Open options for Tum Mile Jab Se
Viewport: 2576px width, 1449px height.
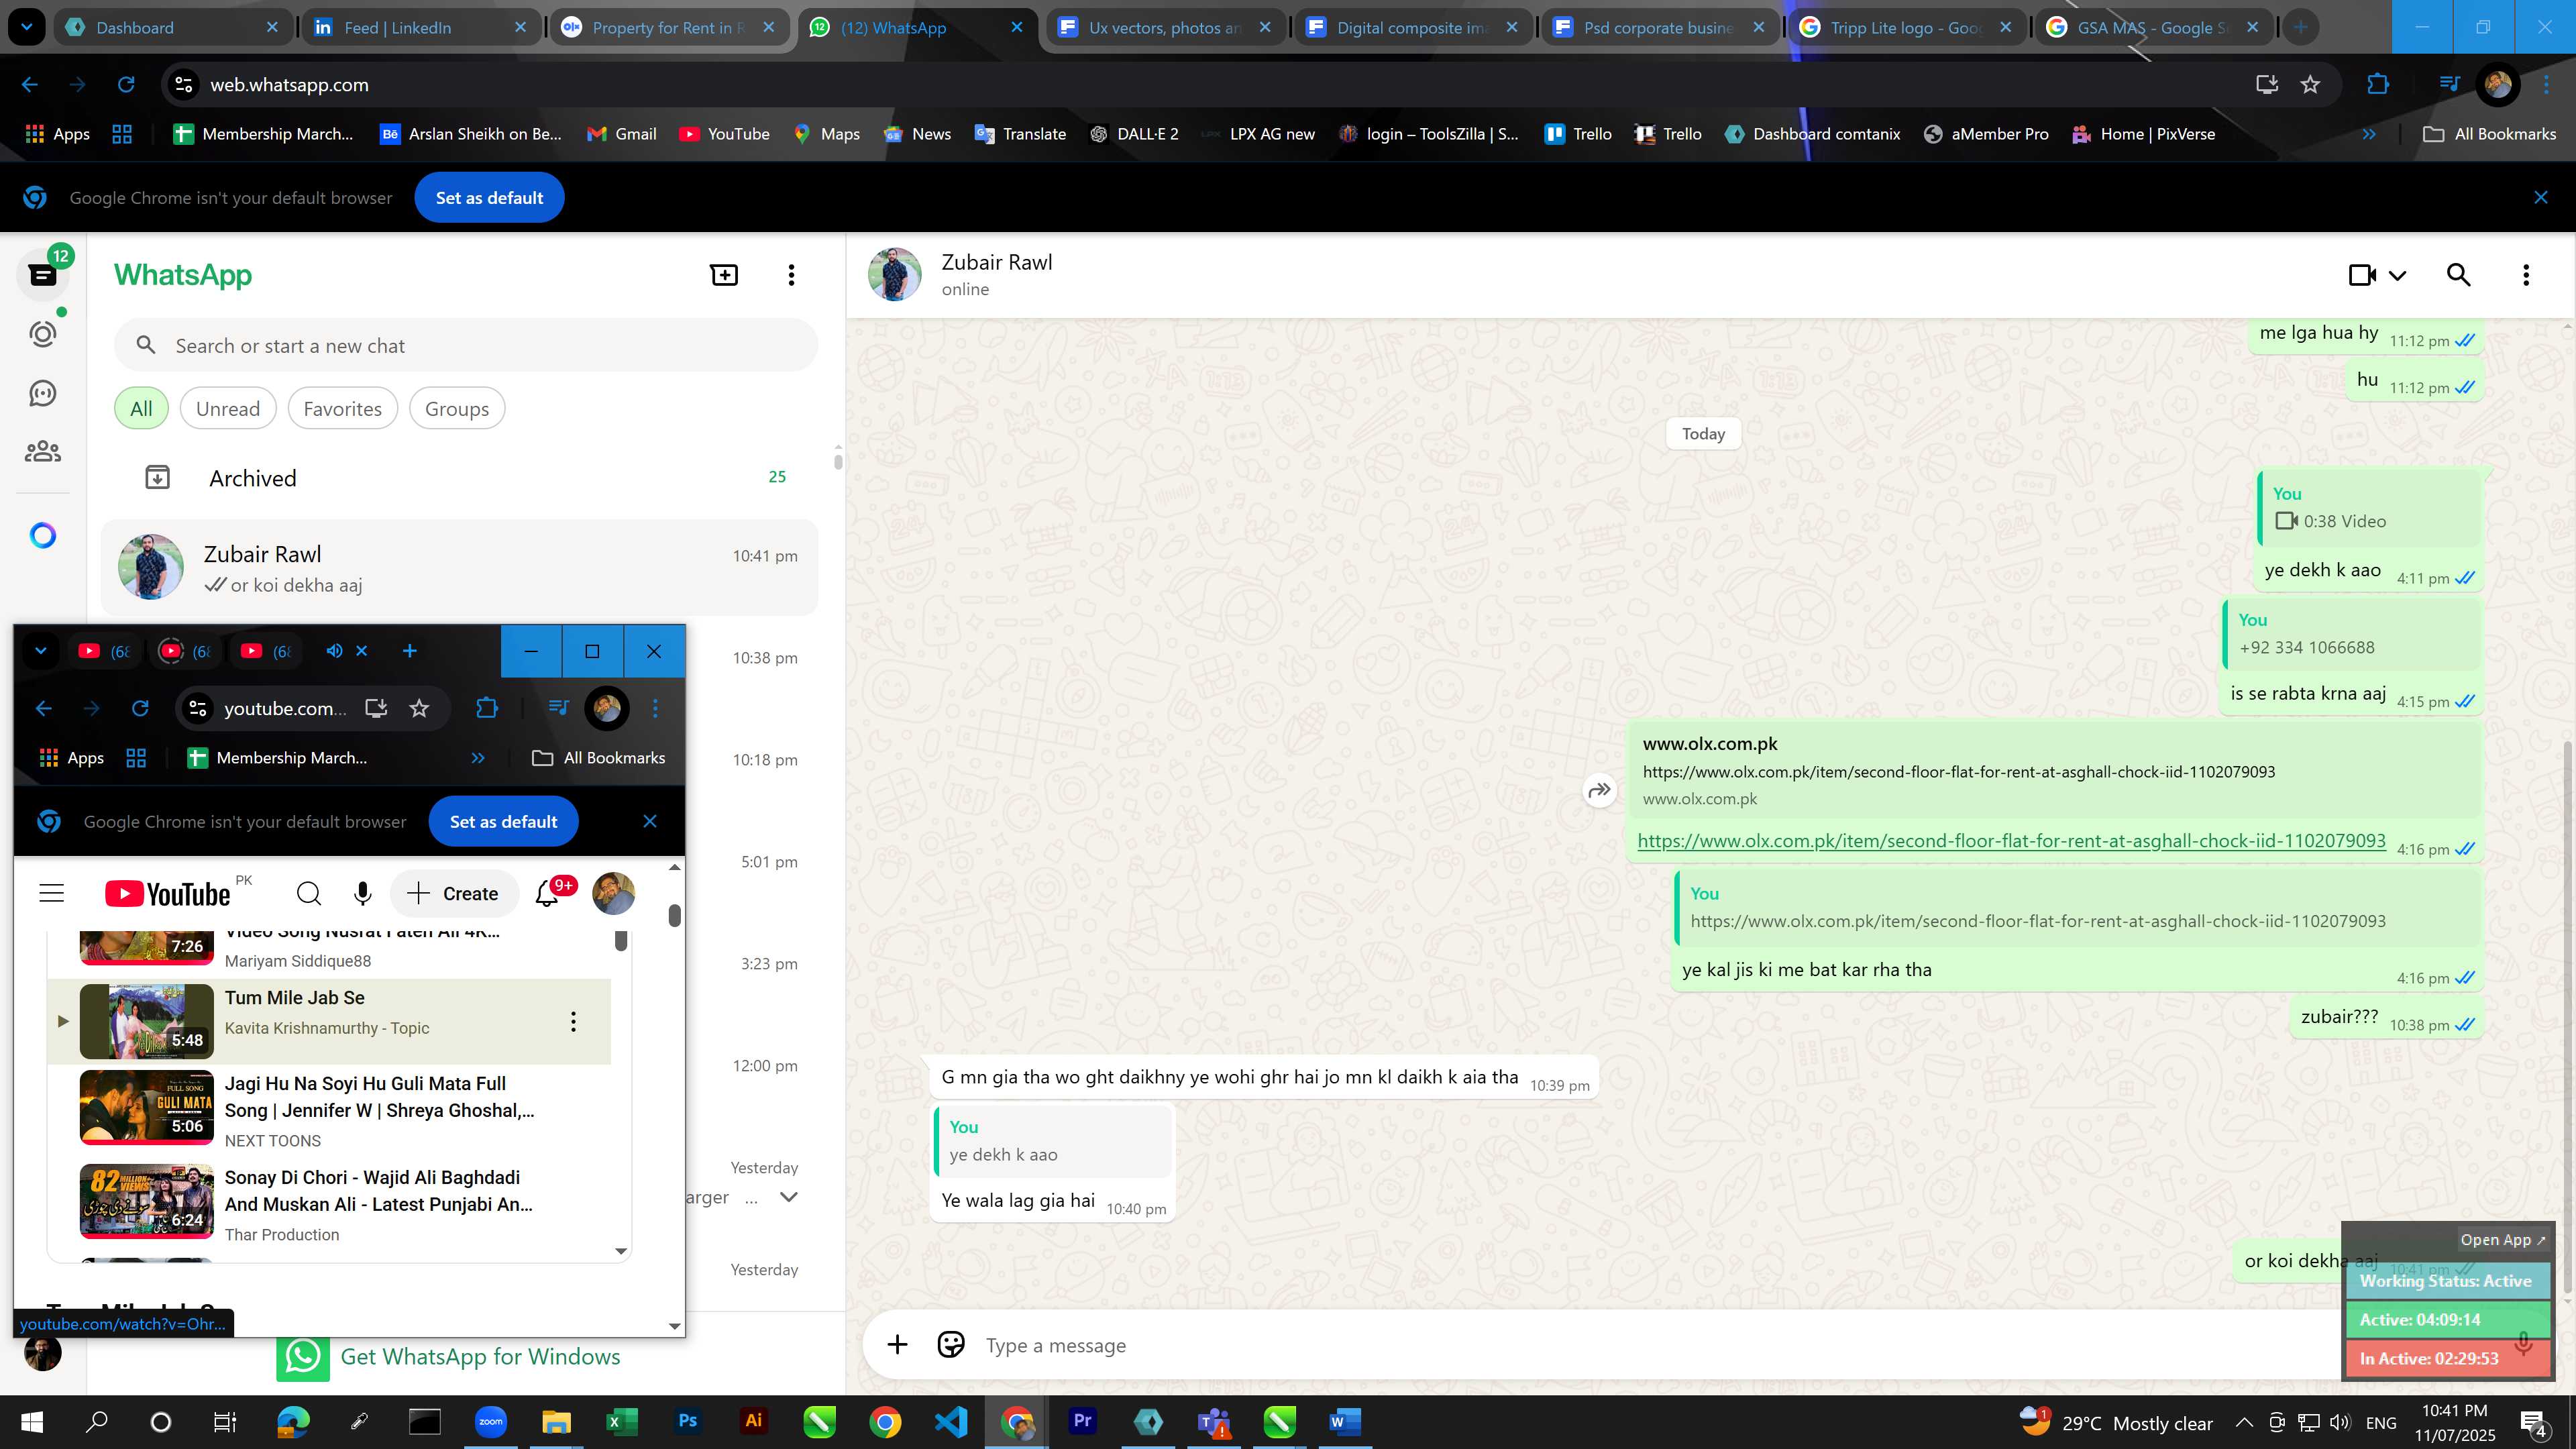(x=573, y=1022)
